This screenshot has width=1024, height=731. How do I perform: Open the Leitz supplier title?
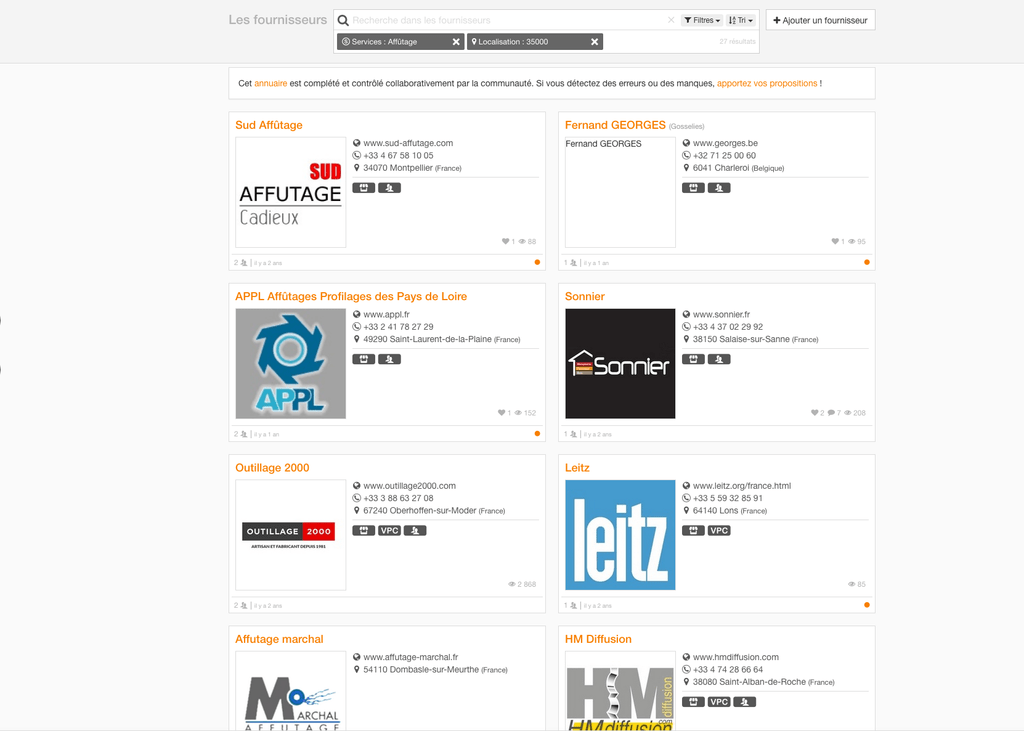(577, 468)
